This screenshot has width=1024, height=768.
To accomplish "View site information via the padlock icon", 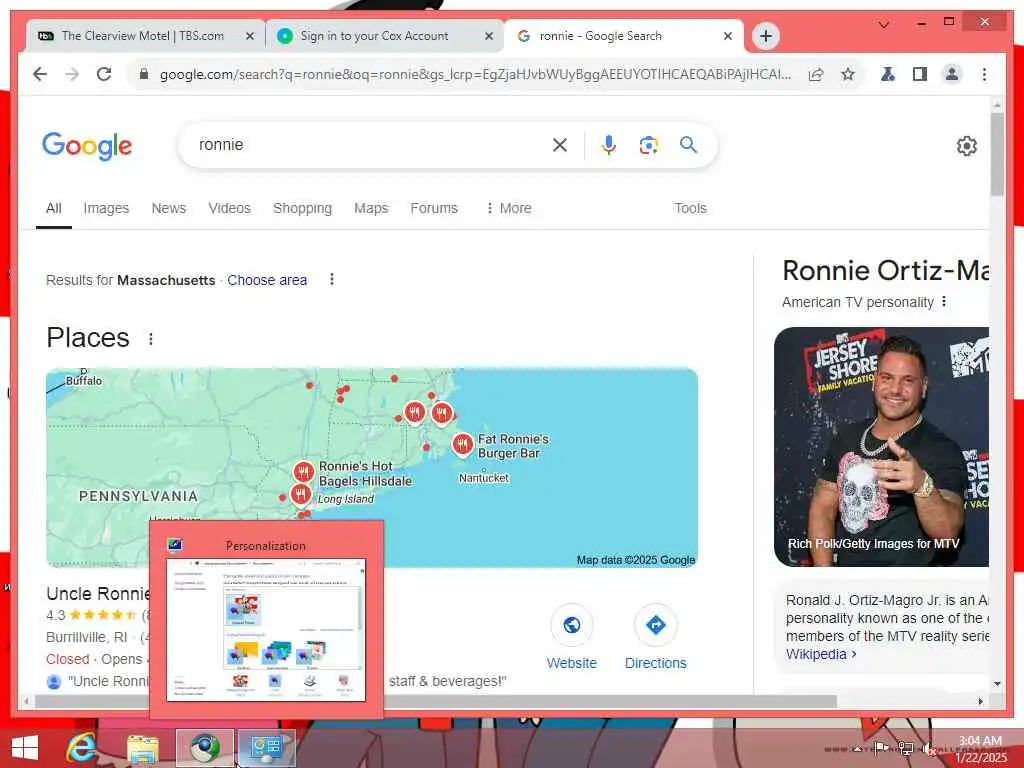I will [x=144, y=74].
